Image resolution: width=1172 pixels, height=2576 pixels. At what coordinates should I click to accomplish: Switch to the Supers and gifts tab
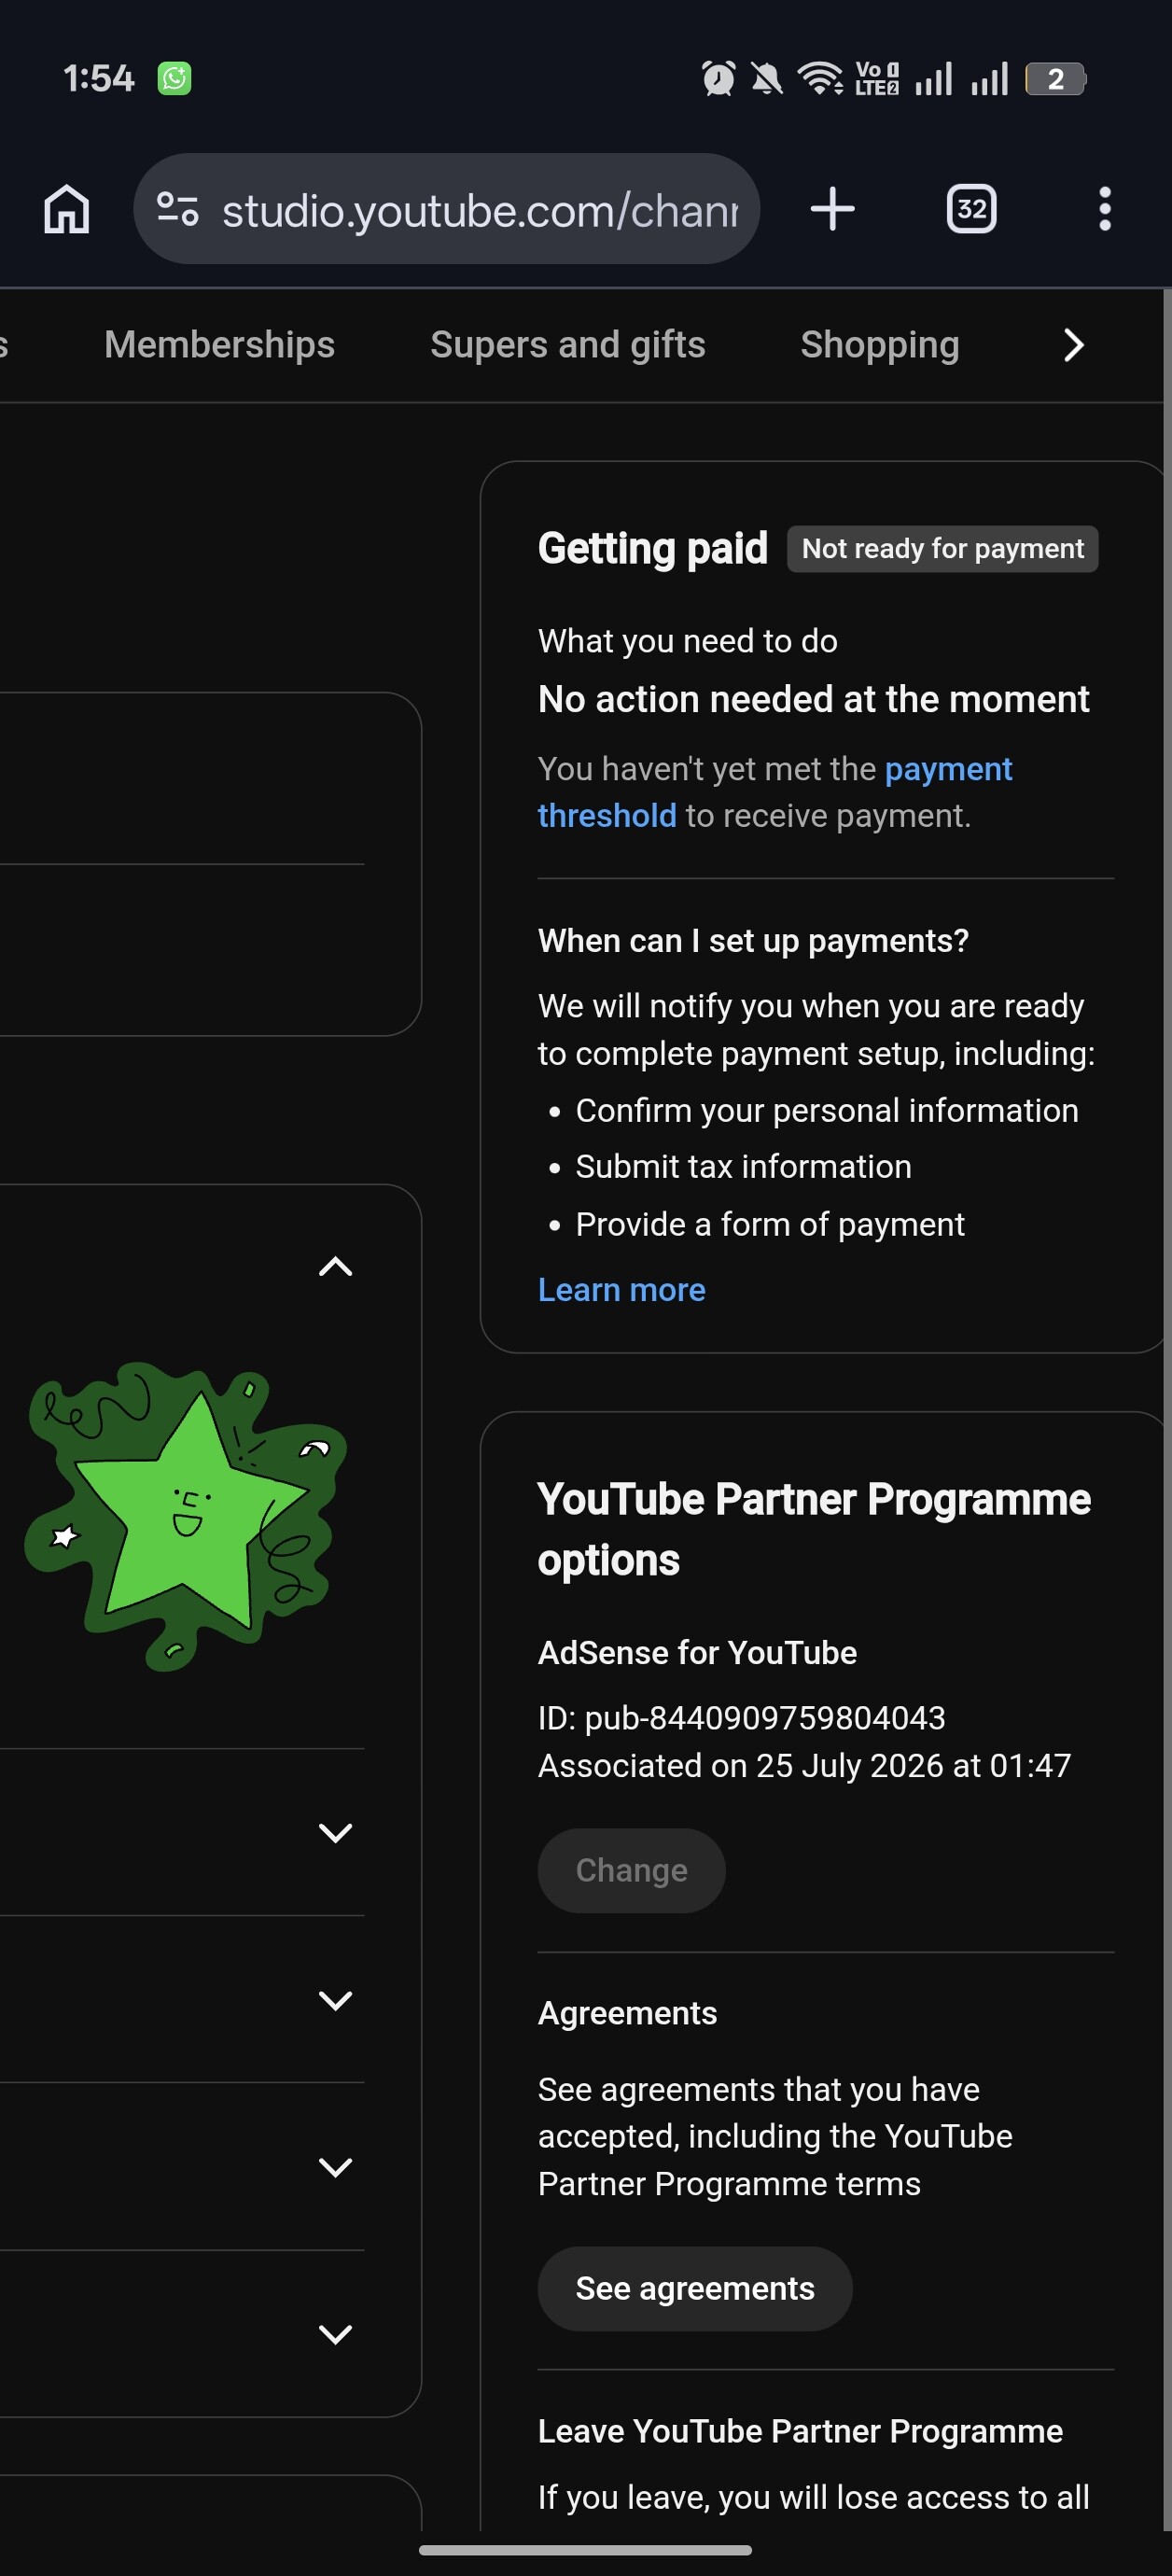[x=568, y=345]
